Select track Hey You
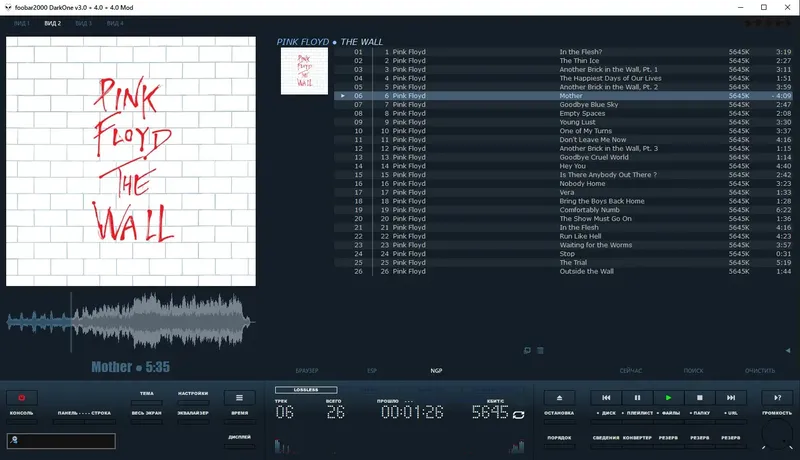The image size is (800, 460). [x=563, y=166]
